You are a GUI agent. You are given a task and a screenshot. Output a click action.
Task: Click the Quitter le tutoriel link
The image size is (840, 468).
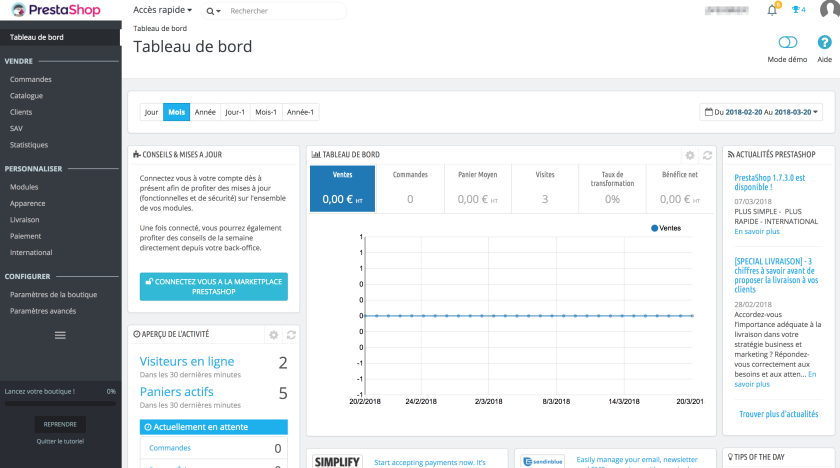pyautogui.click(x=60, y=441)
